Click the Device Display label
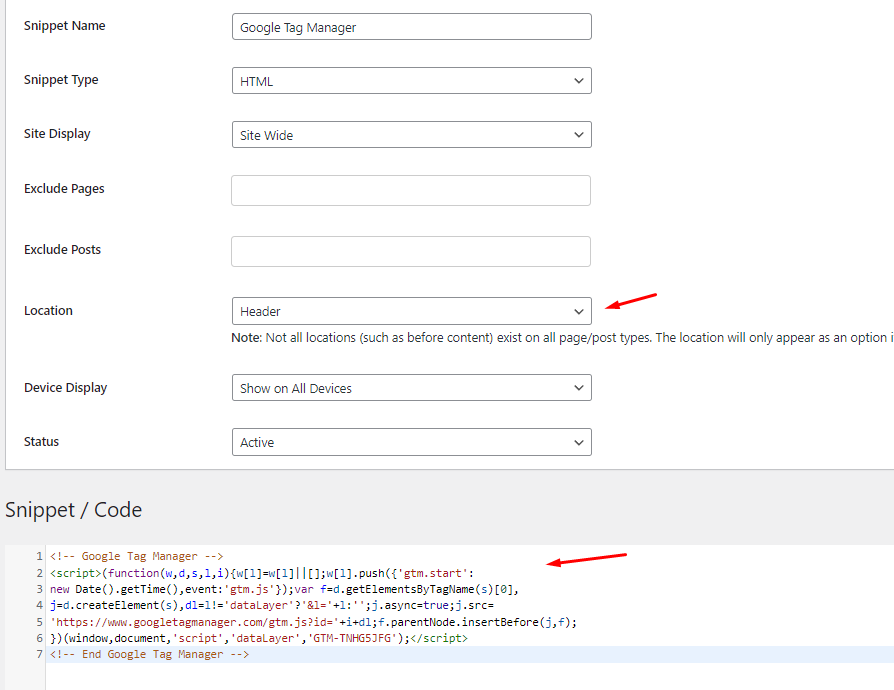894x690 pixels. [66, 388]
